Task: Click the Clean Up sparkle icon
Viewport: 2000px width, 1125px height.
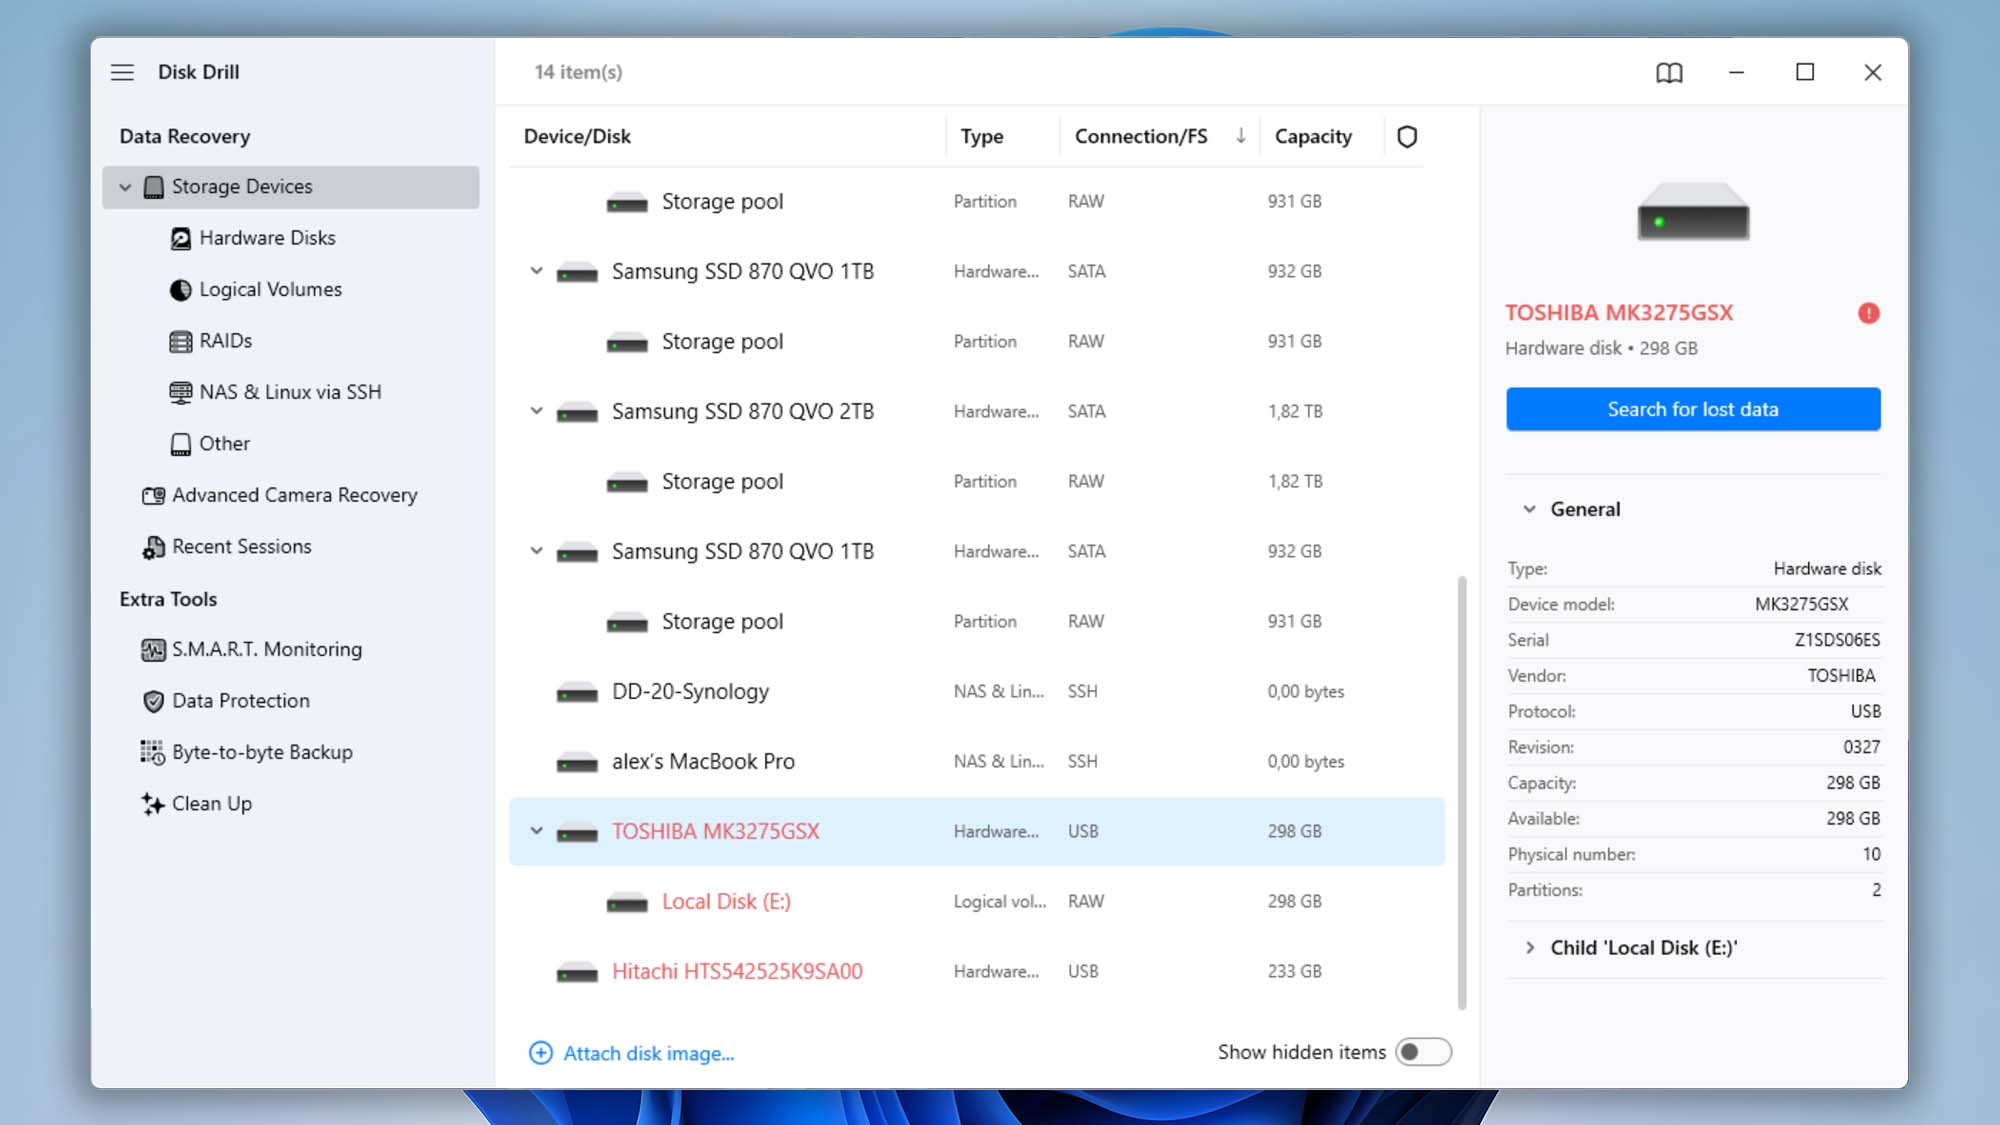Action: (x=152, y=804)
